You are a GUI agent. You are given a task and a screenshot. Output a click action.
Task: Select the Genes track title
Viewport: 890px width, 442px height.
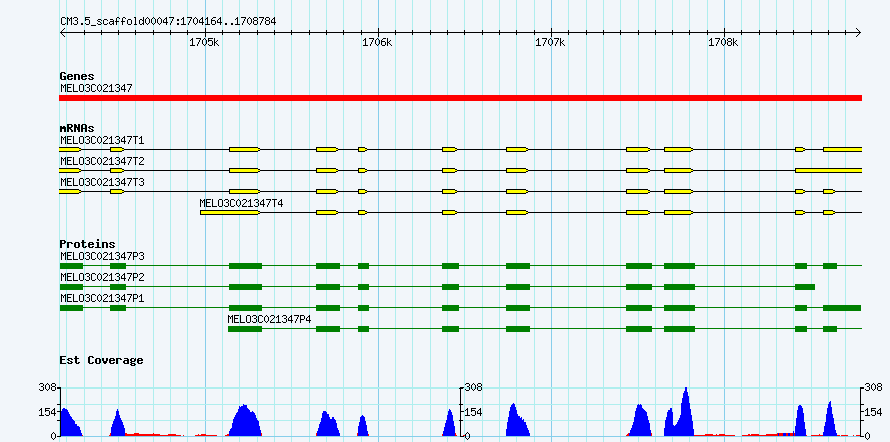pyautogui.click(x=77, y=76)
